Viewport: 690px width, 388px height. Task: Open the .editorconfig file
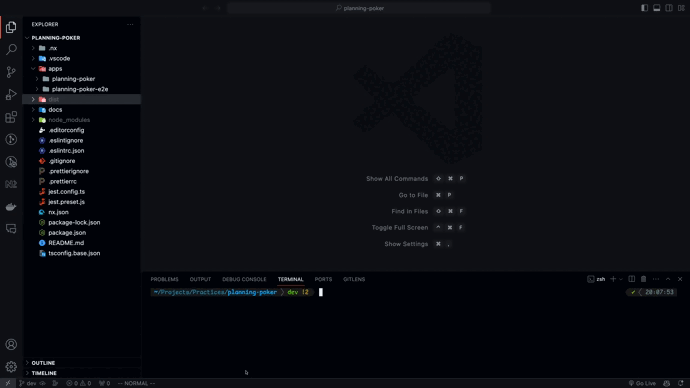[82, 130]
